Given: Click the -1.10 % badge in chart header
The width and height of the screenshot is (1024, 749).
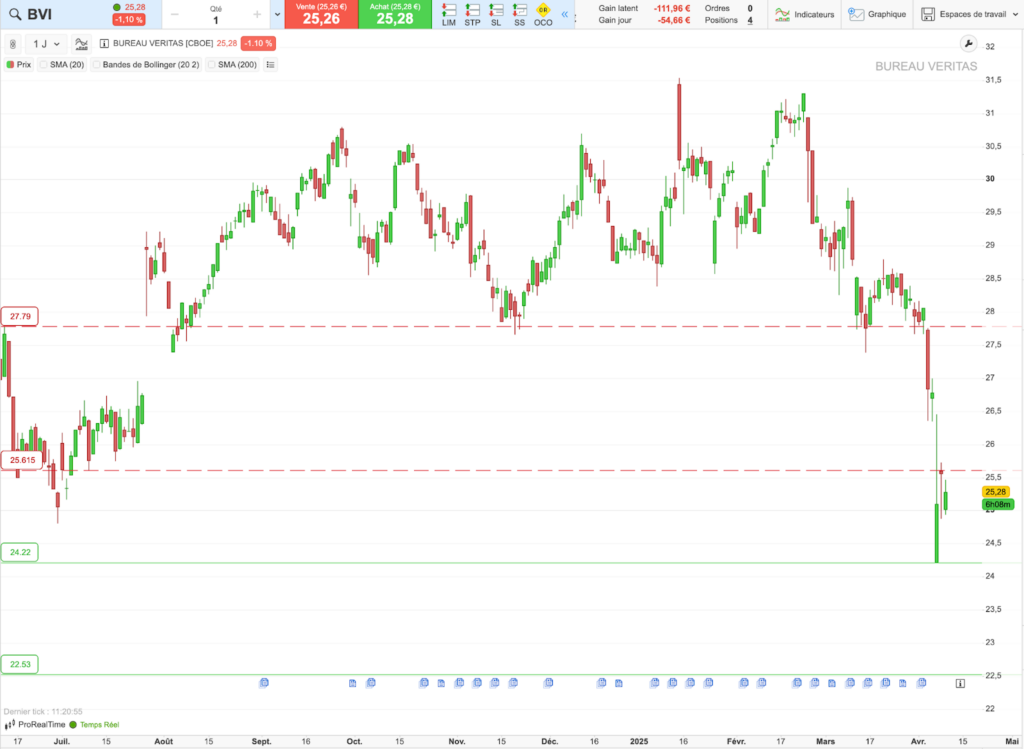Looking at the screenshot, I should pos(258,44).
